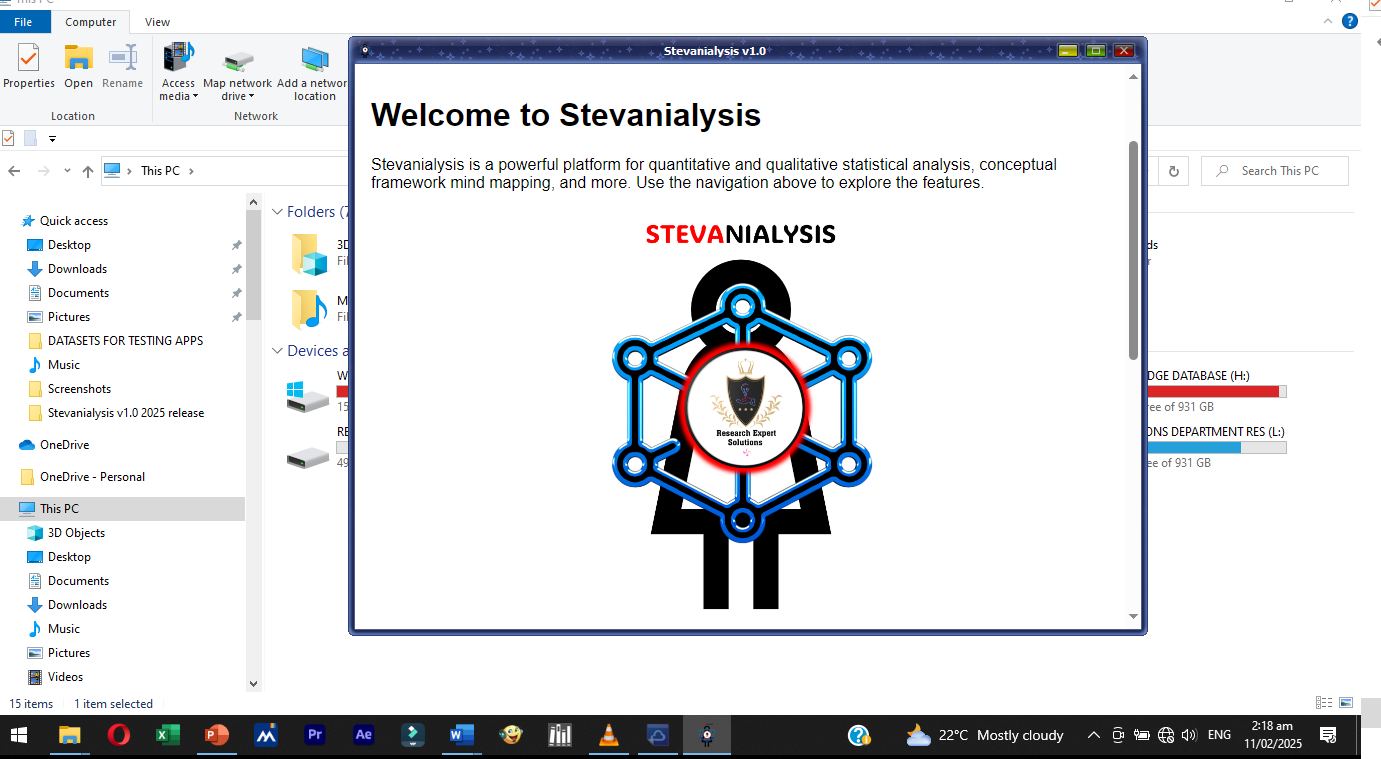The image size is (1381, 759).
Task: Open the notification center
Action: coord(1328,735)
